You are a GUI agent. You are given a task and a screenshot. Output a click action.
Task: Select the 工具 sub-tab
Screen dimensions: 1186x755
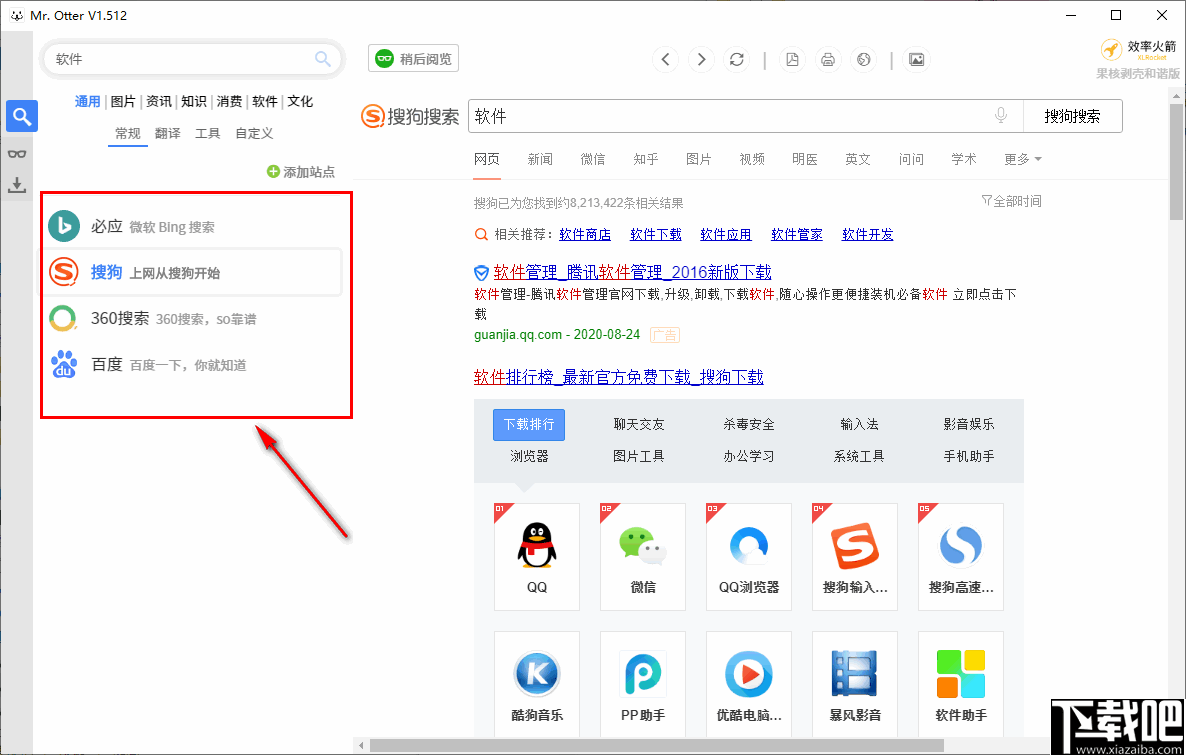tap(207, 133)
